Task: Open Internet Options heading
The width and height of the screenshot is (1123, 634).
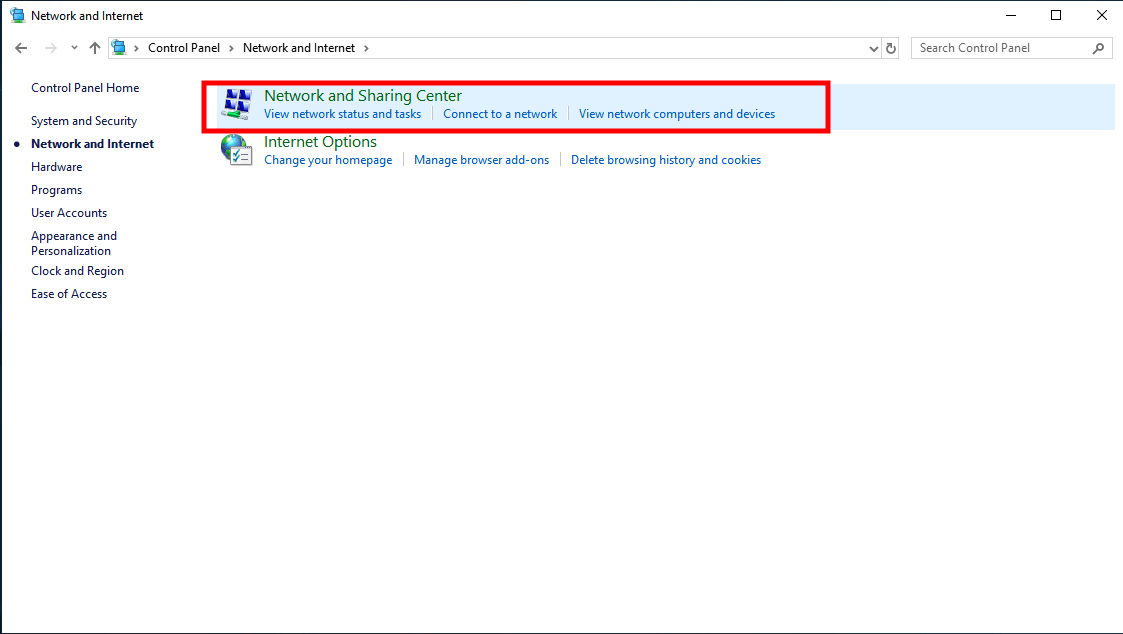Action: click(320, 142)
